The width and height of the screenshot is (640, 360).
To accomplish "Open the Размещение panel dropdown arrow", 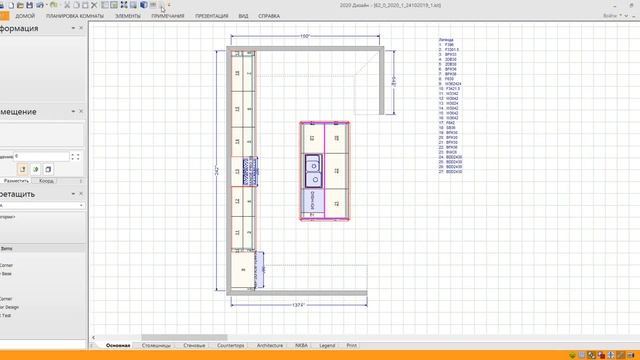I will [73, 111].
